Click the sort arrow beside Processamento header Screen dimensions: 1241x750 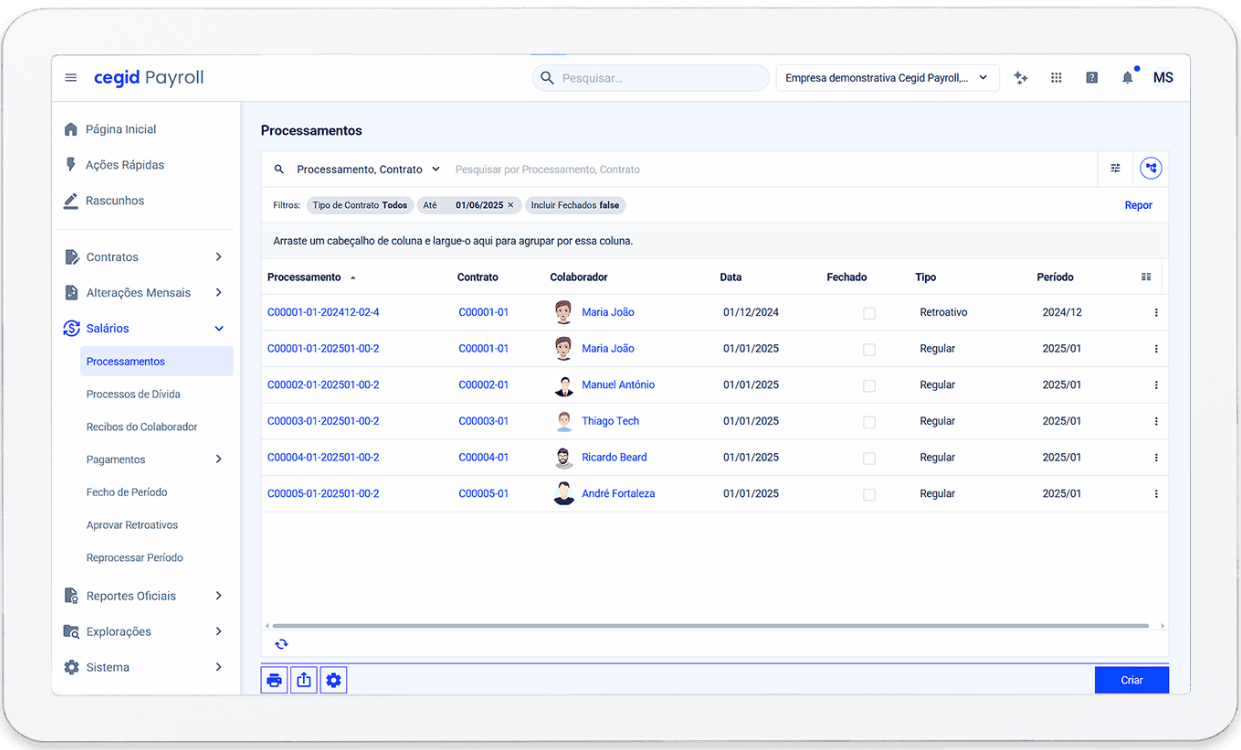(352, 277)
